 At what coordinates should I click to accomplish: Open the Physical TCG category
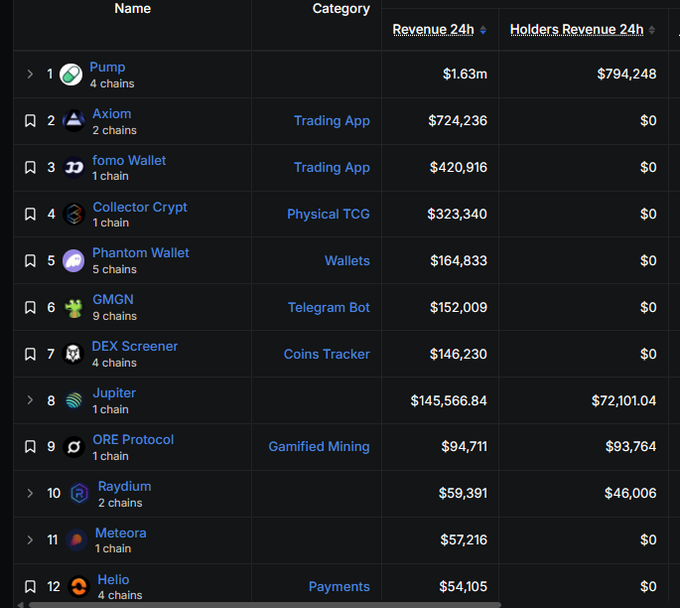[328, 214]
